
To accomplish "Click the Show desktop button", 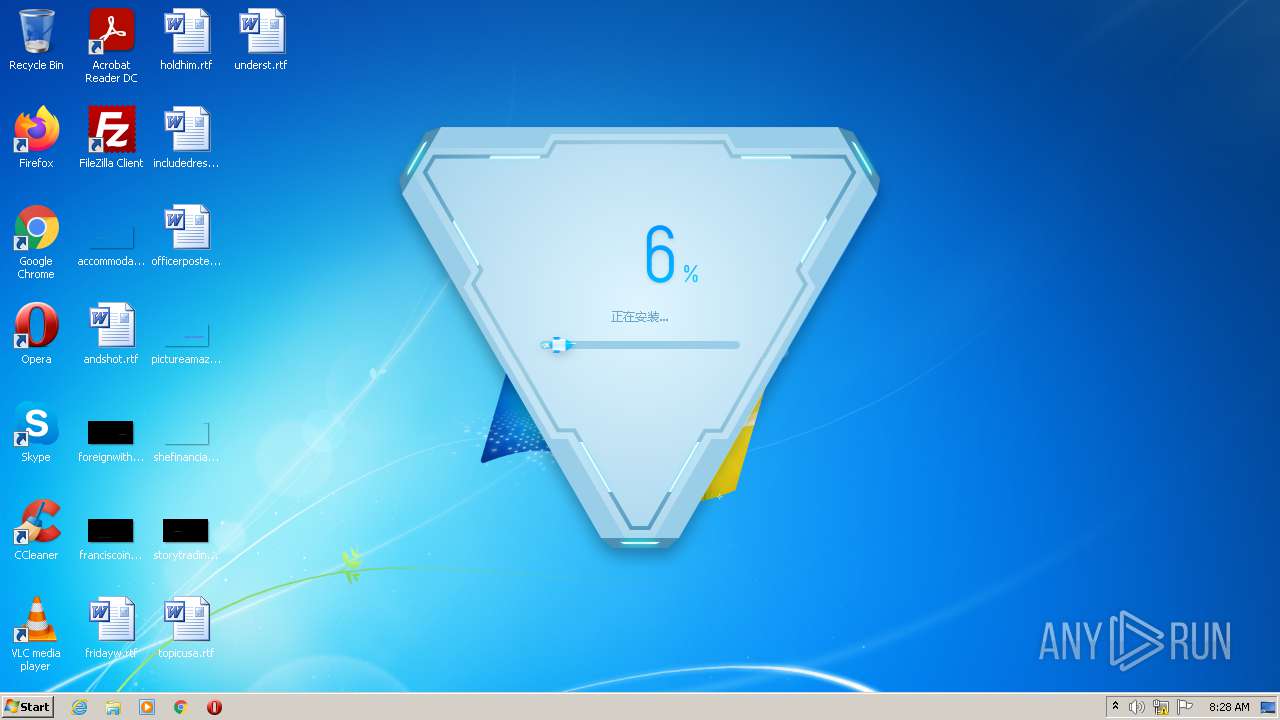I will tap(1268, 707).
